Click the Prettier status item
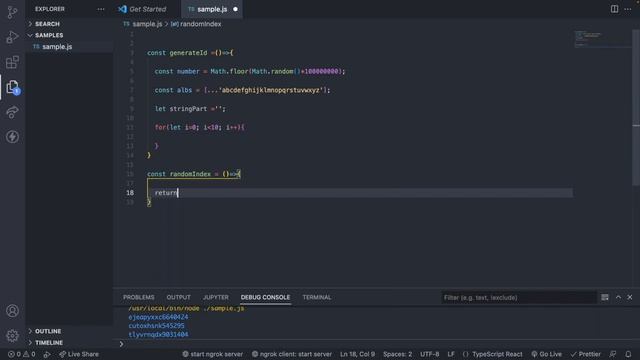The height and width of the screenshot is (360, 640). [586, 354]
